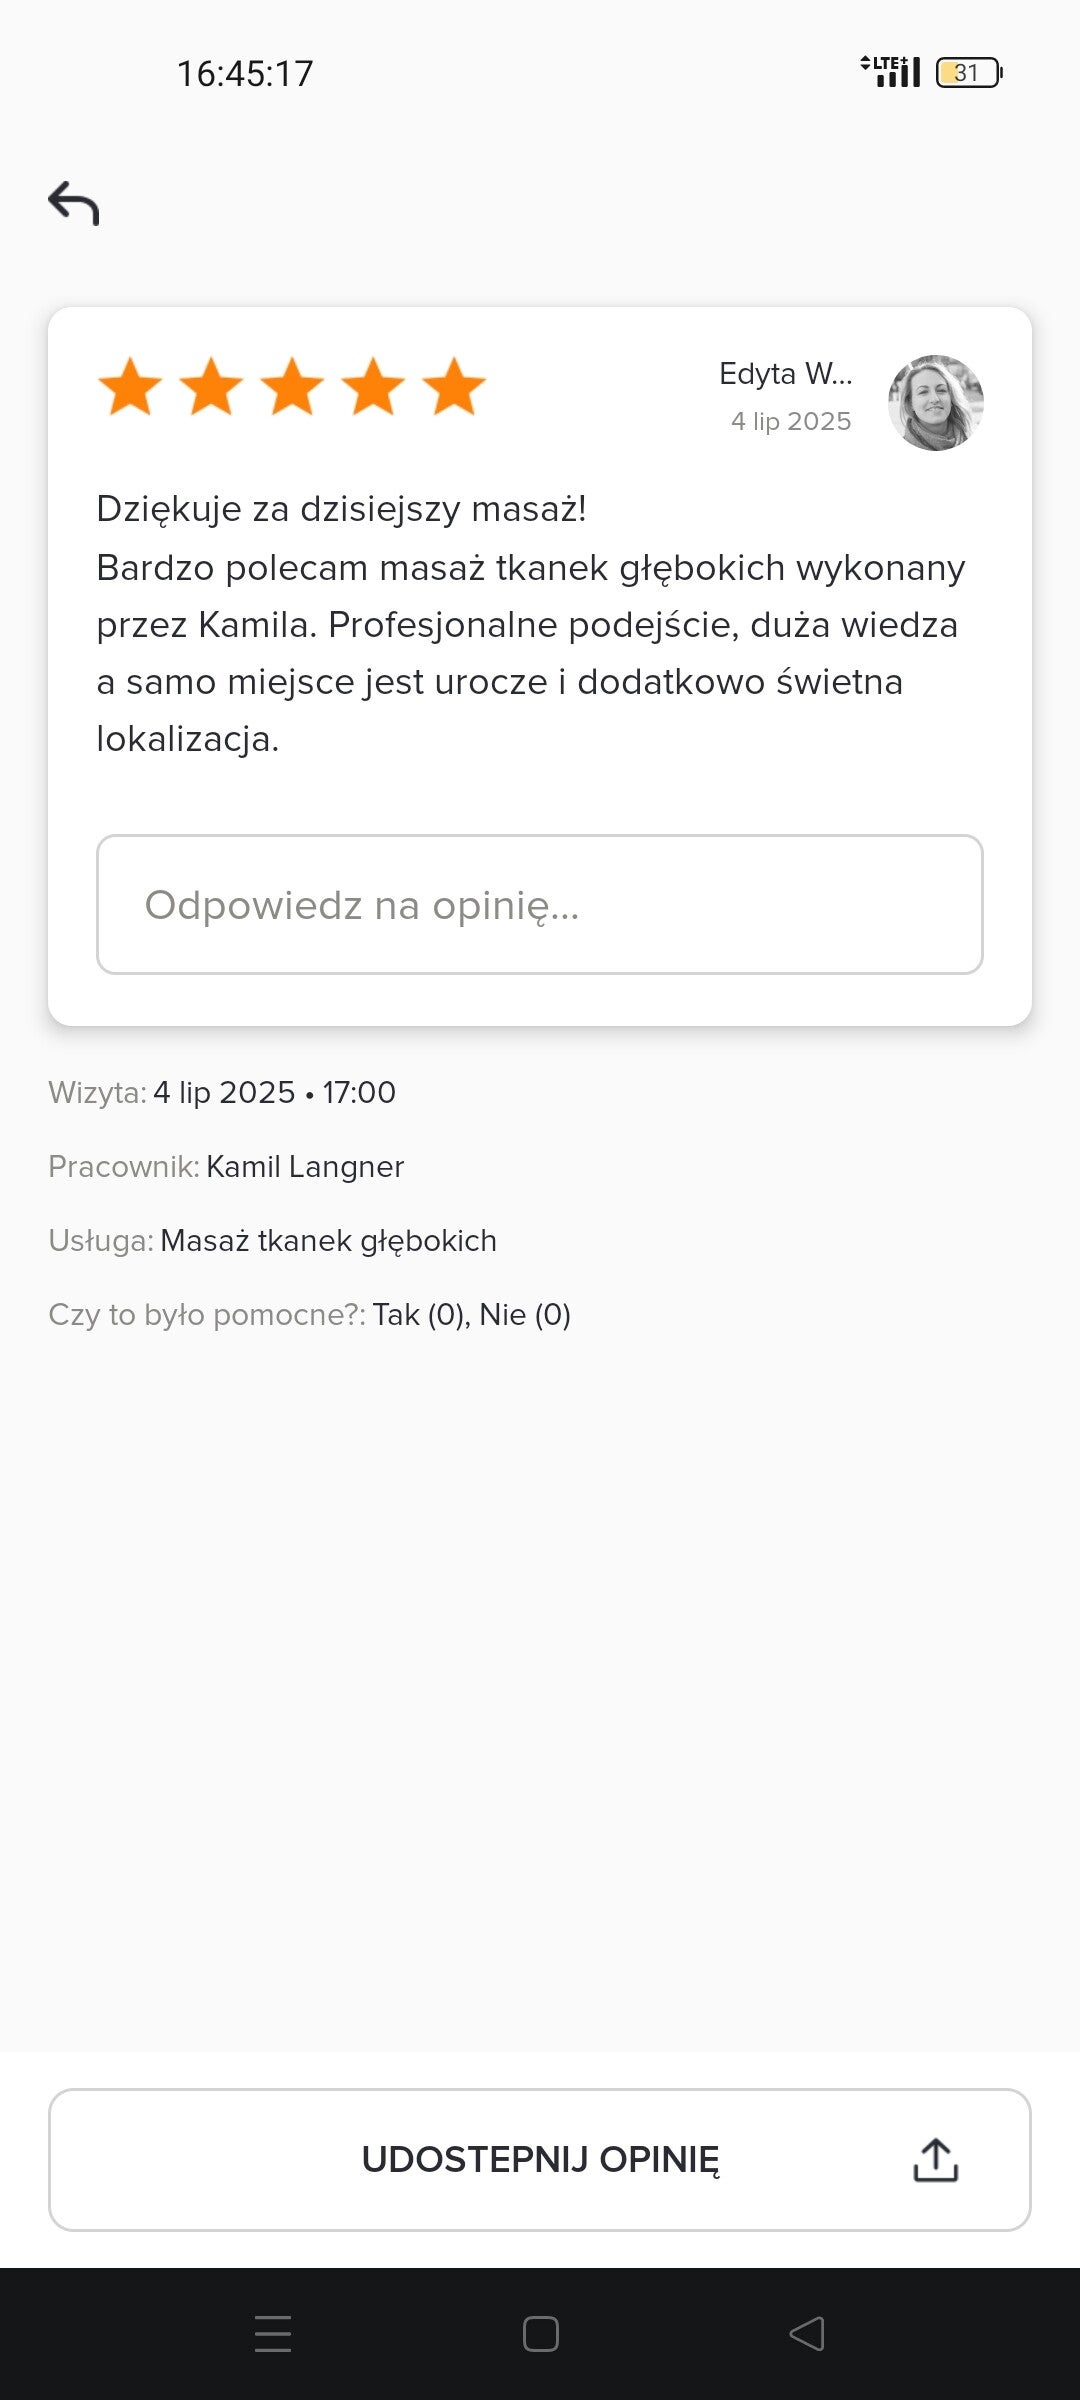Click the fourth orange rating star
Viewport: 1080px width, 2400px height.
coord(373,387)
